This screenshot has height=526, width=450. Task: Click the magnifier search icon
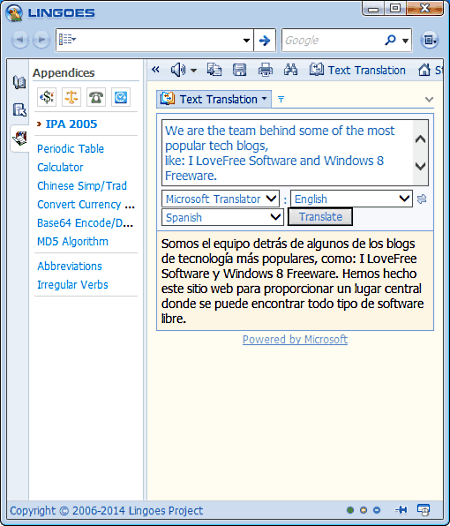coord(390,40)
